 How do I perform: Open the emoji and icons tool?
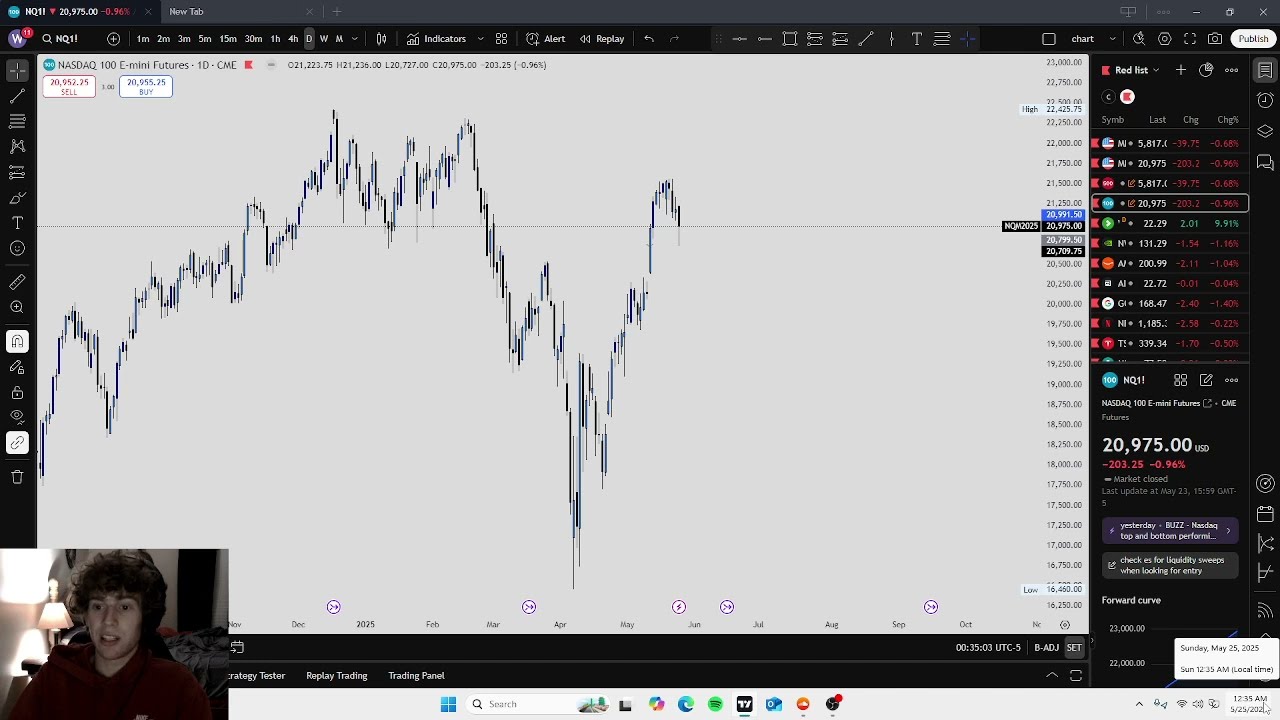(17, 248)
